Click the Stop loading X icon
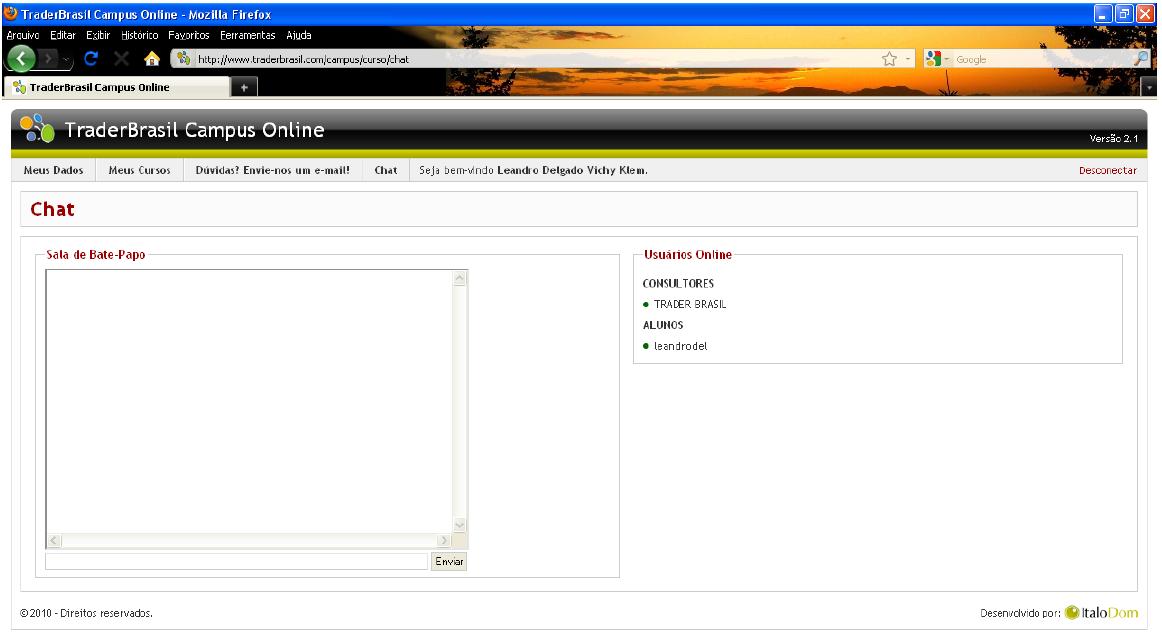 pos(122,59)
